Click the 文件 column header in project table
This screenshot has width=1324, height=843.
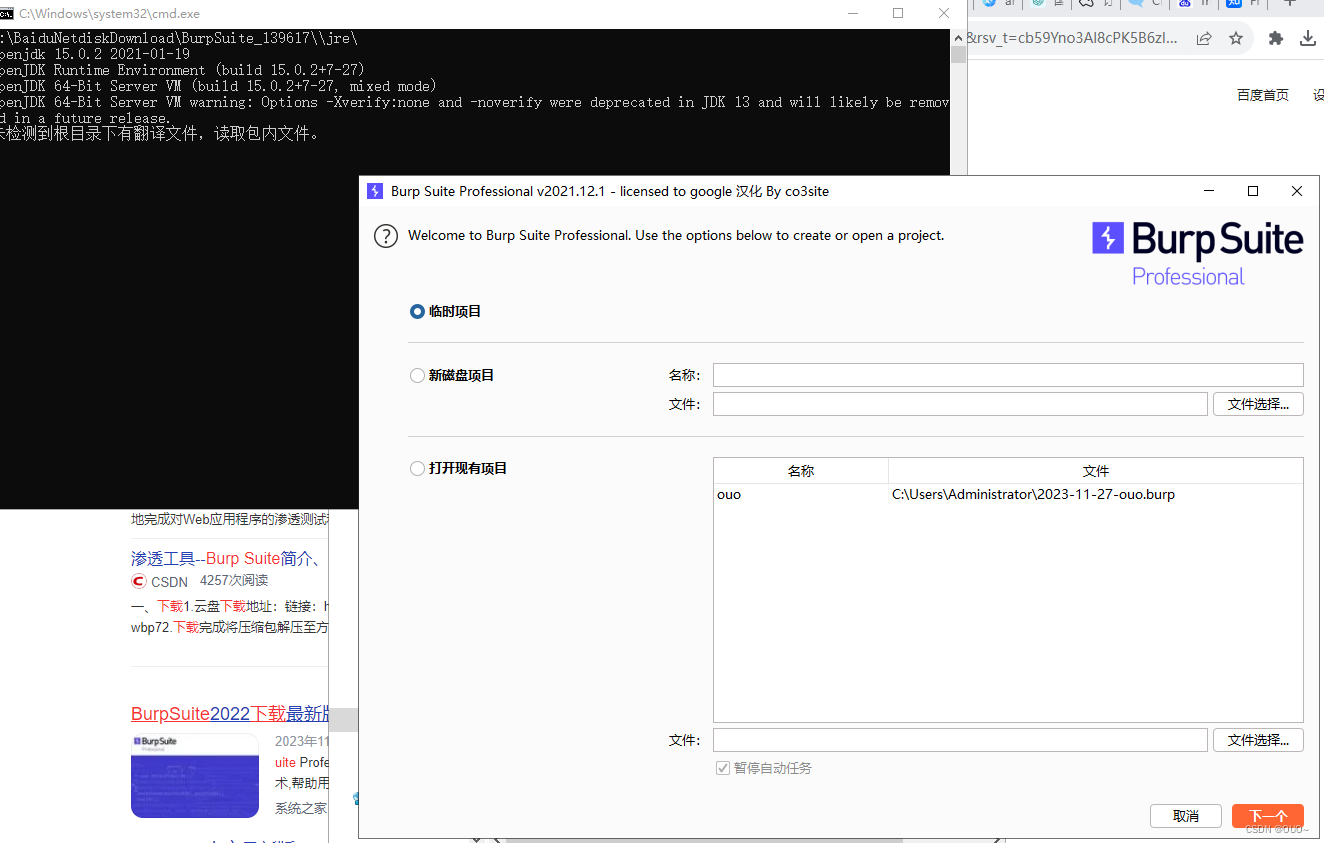click(1096, 471)
